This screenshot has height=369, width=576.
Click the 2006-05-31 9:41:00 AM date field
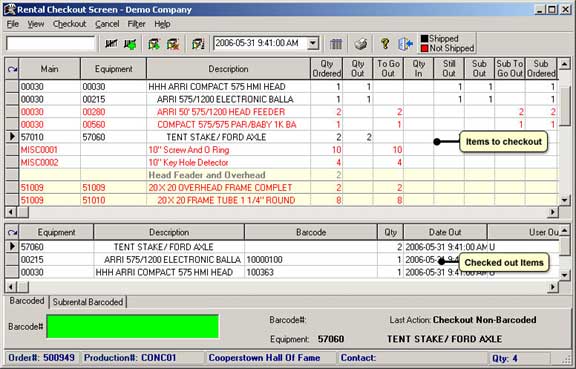point(260,43)
